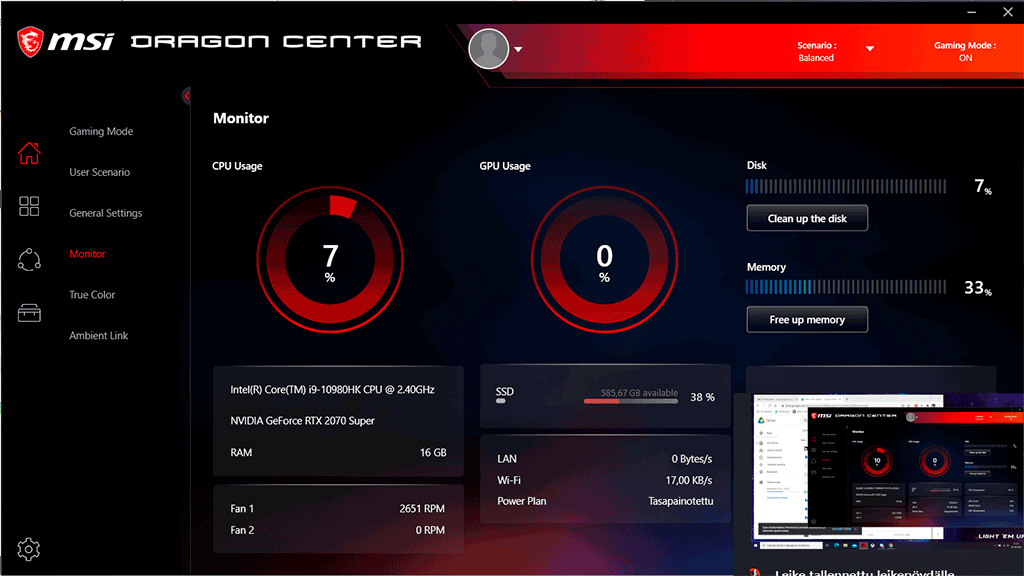Screen dimensions: 1024x576
Task: Click the user profile avatar
Action: 488,49
